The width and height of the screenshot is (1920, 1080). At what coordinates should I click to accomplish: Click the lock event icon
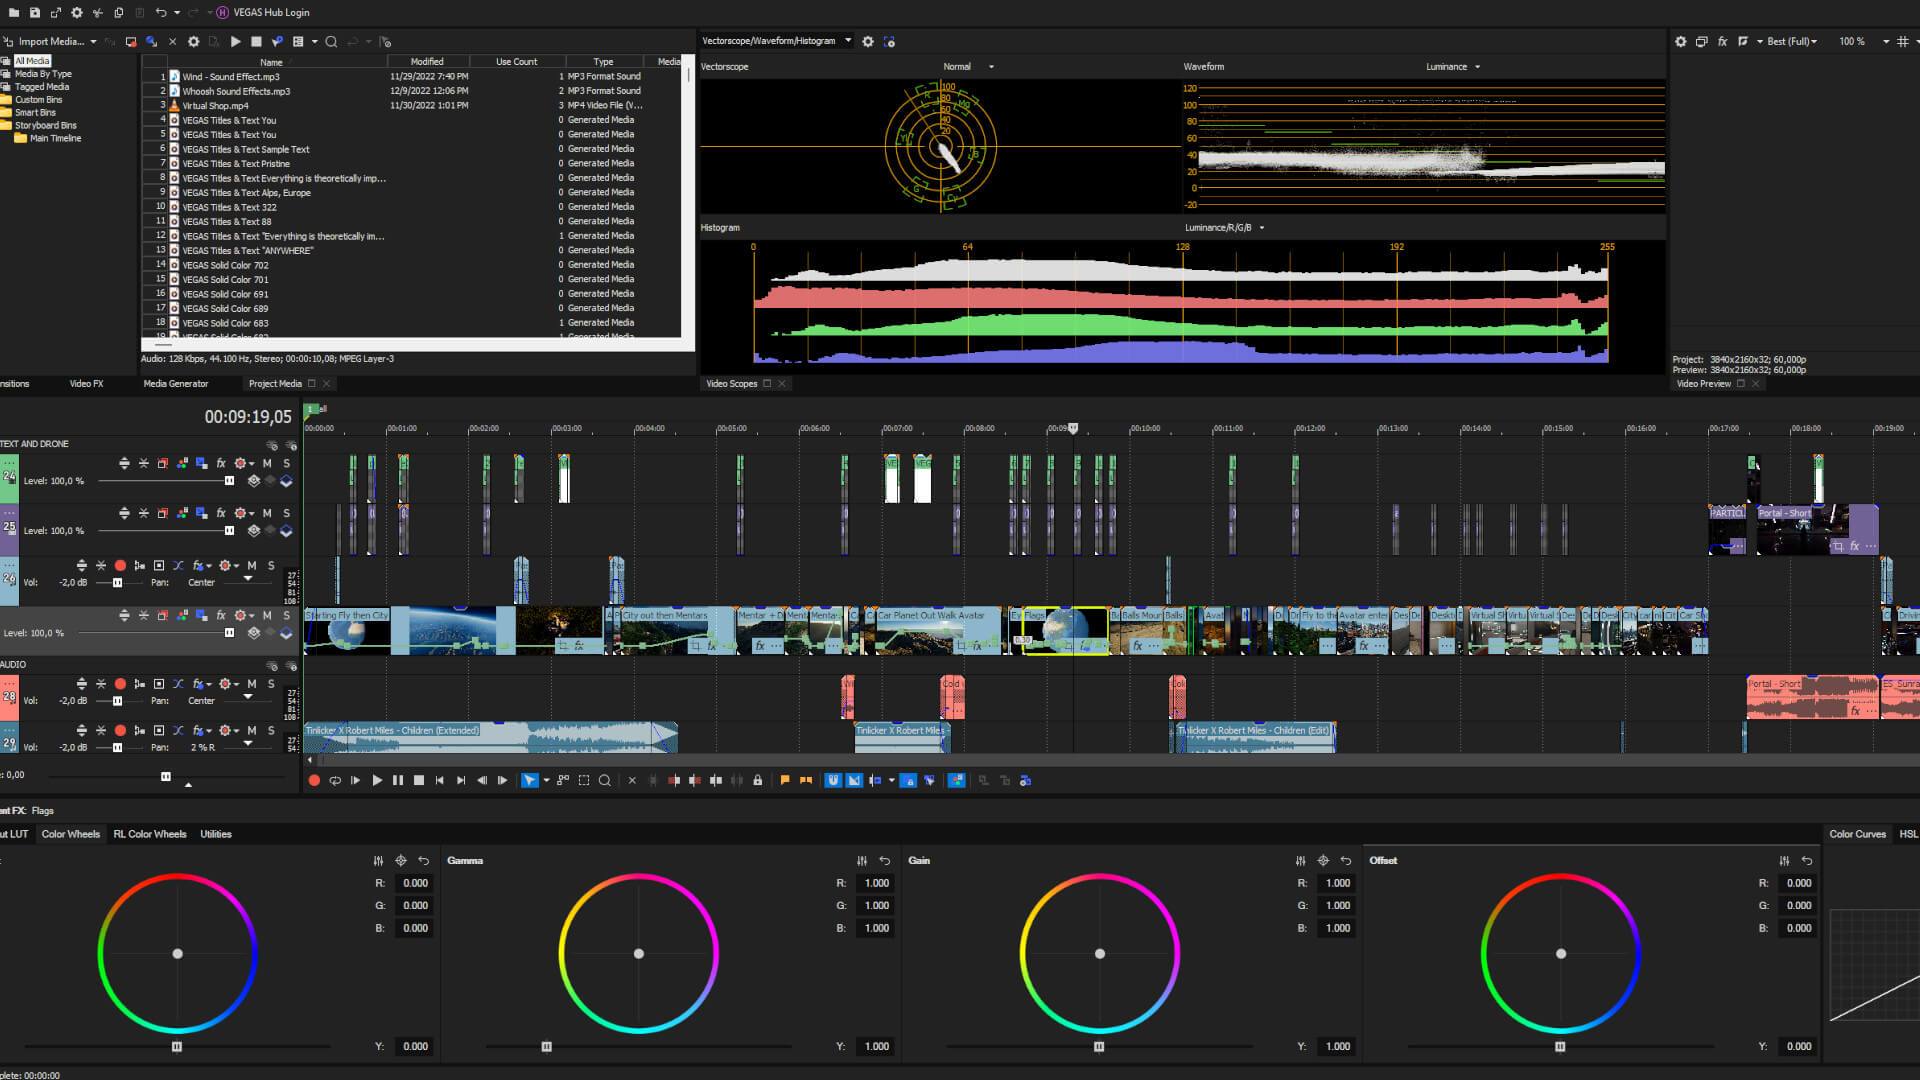(757, 781)
